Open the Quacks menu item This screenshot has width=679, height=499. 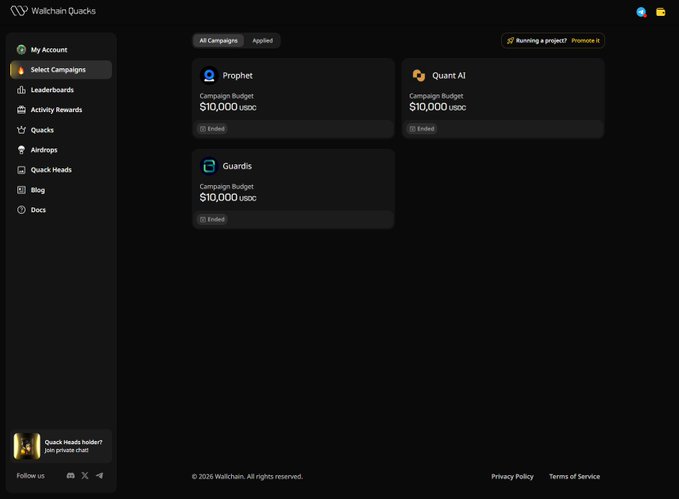coord(61,130)
